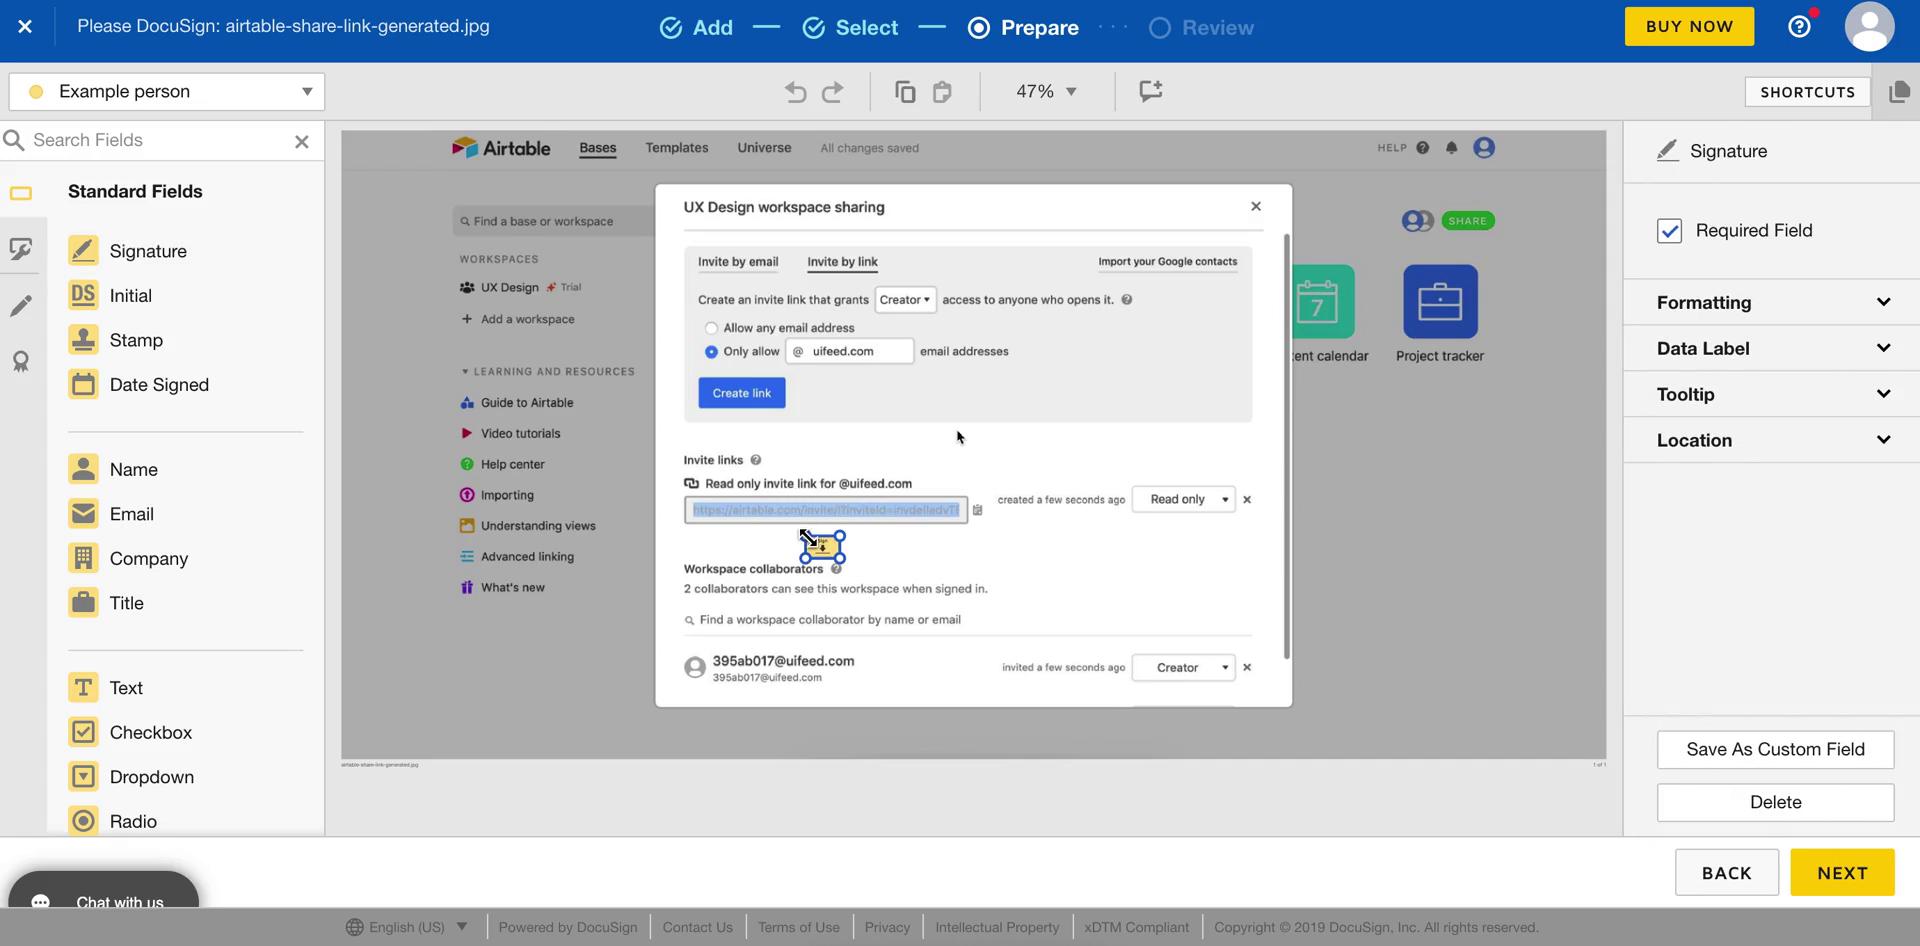Open the SHORTCUTS button
This screenshot has width=1920, height=946.
click(x=1807, y=92)
